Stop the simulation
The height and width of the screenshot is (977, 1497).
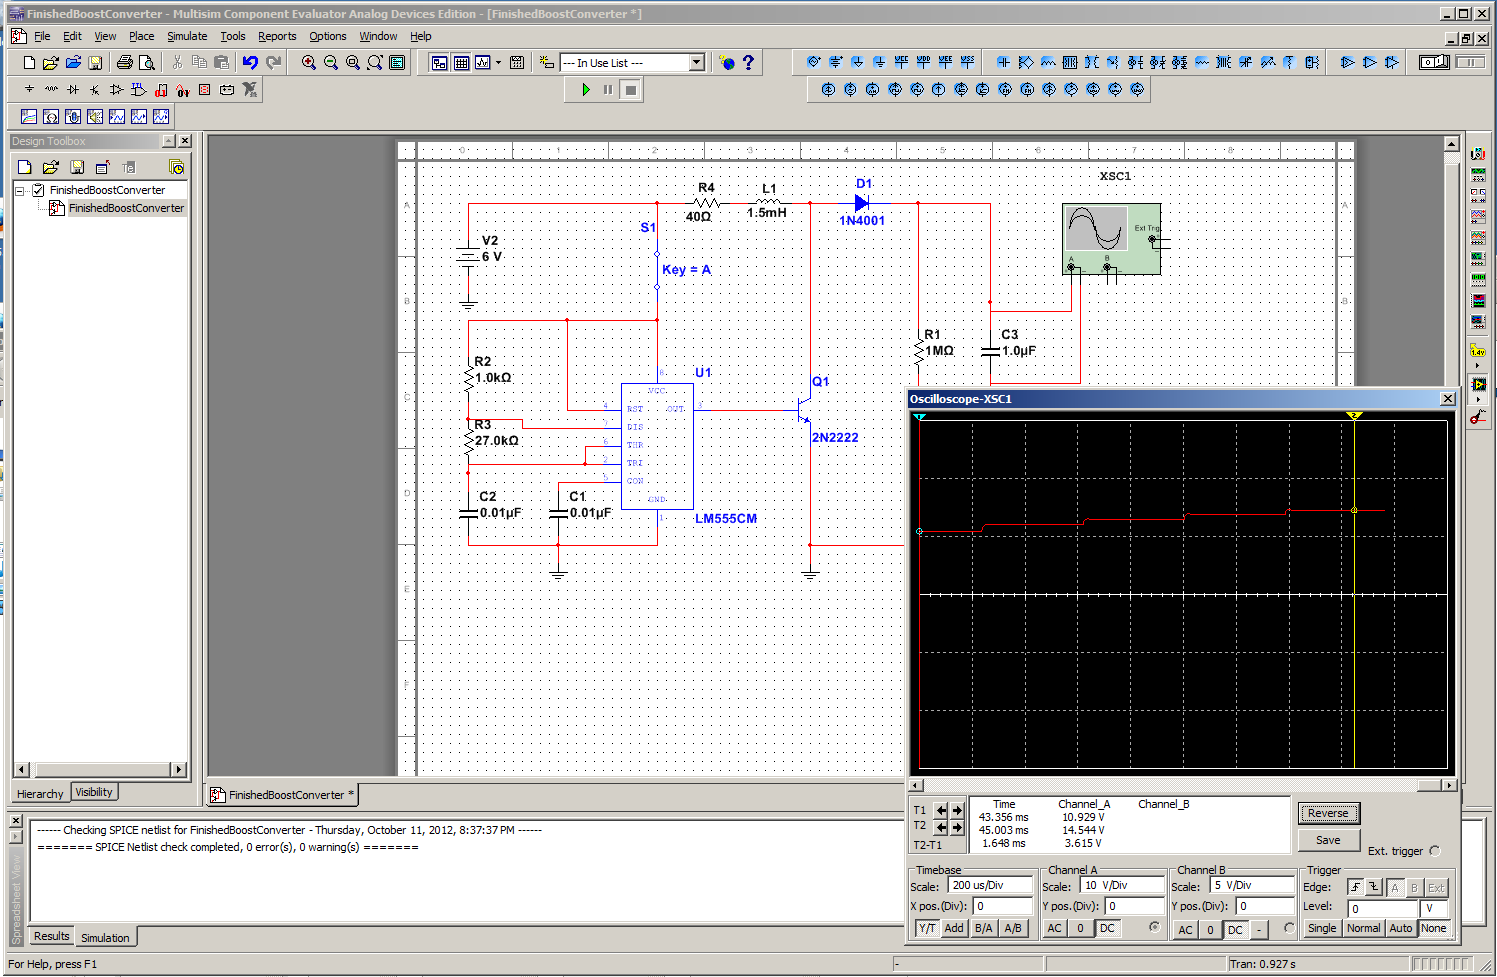click(x=630, y=90)
